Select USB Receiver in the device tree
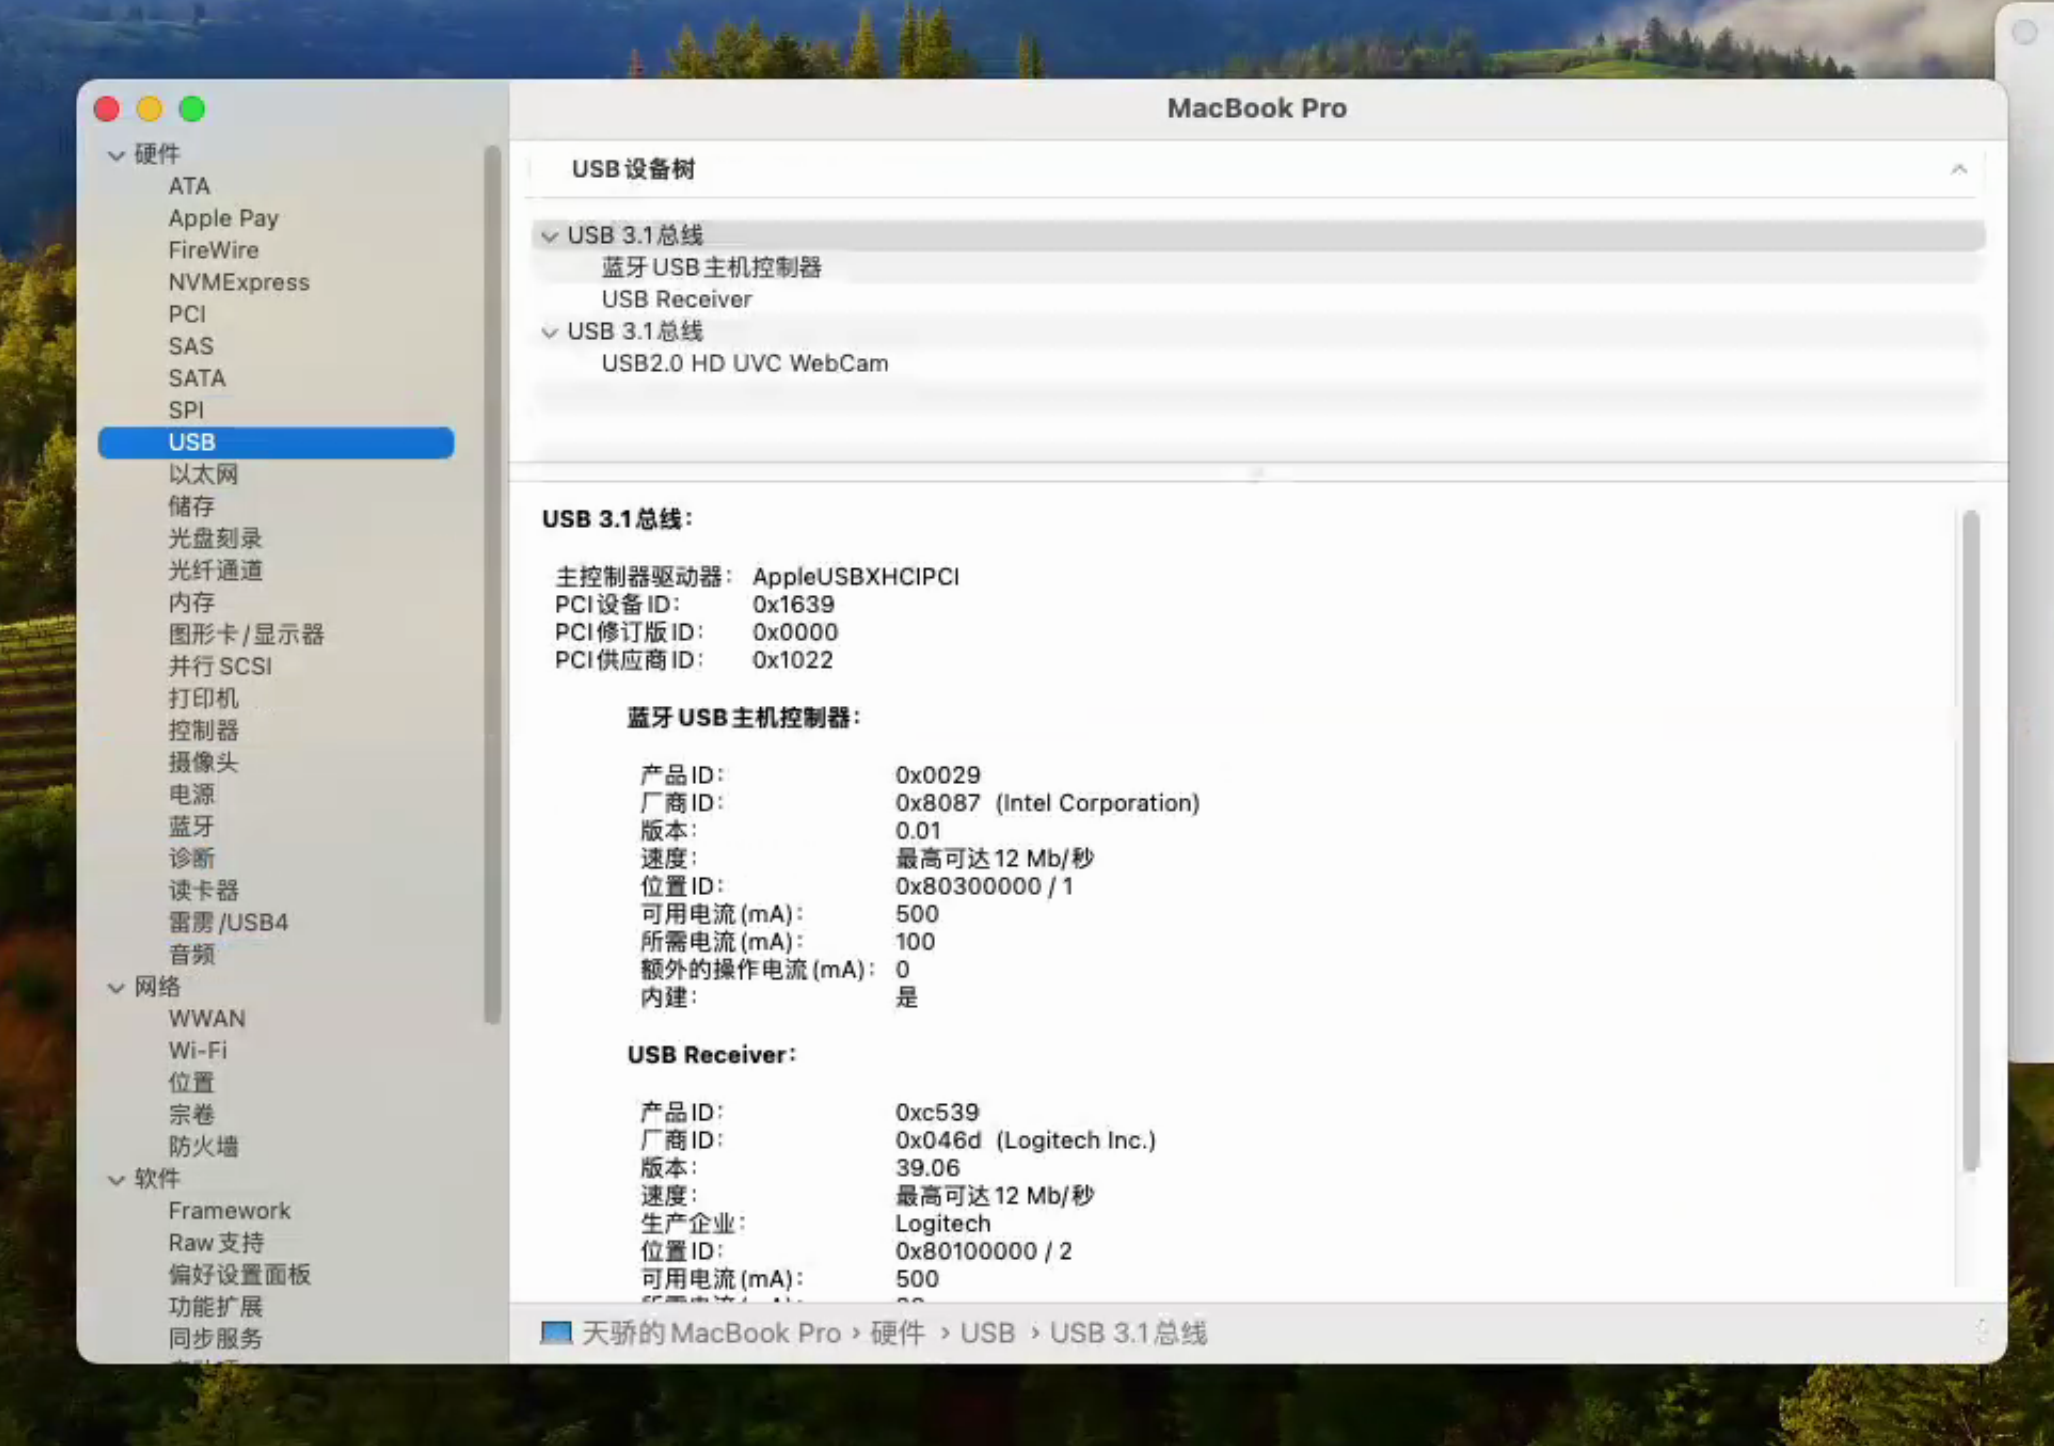This screenshot has width=2054, height=1446. (676, 299)
